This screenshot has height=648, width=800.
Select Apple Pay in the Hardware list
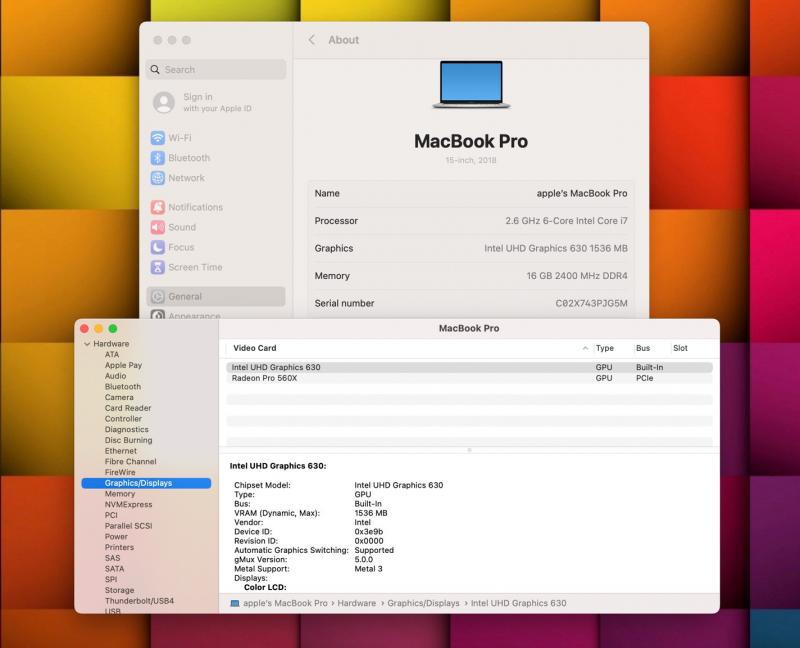point(123,365)
